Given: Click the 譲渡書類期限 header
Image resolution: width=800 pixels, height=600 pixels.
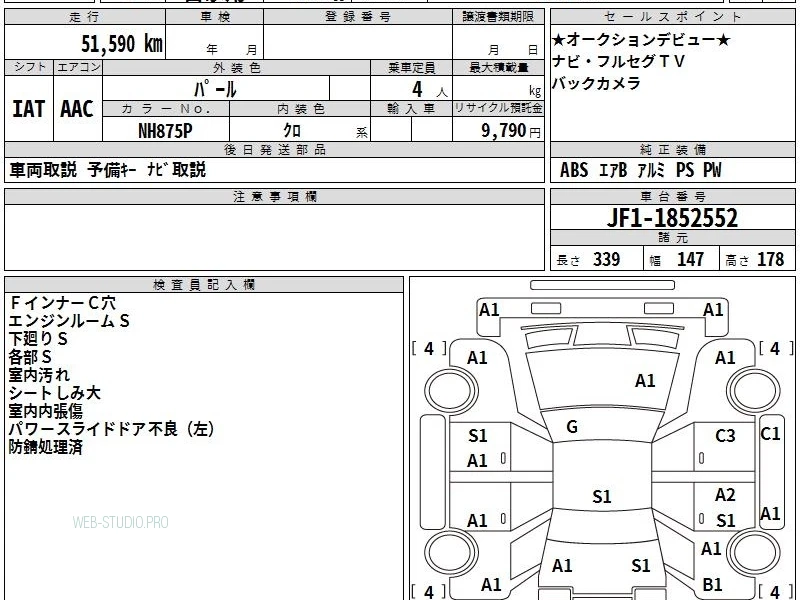Looking at the screenshot, I should point(498,17).
